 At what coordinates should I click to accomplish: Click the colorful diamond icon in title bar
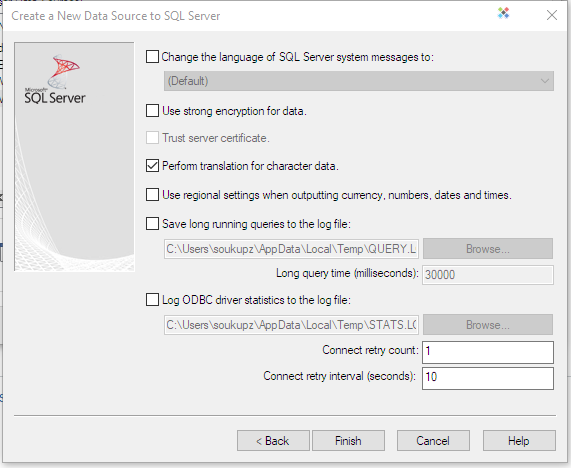point(503,13)
